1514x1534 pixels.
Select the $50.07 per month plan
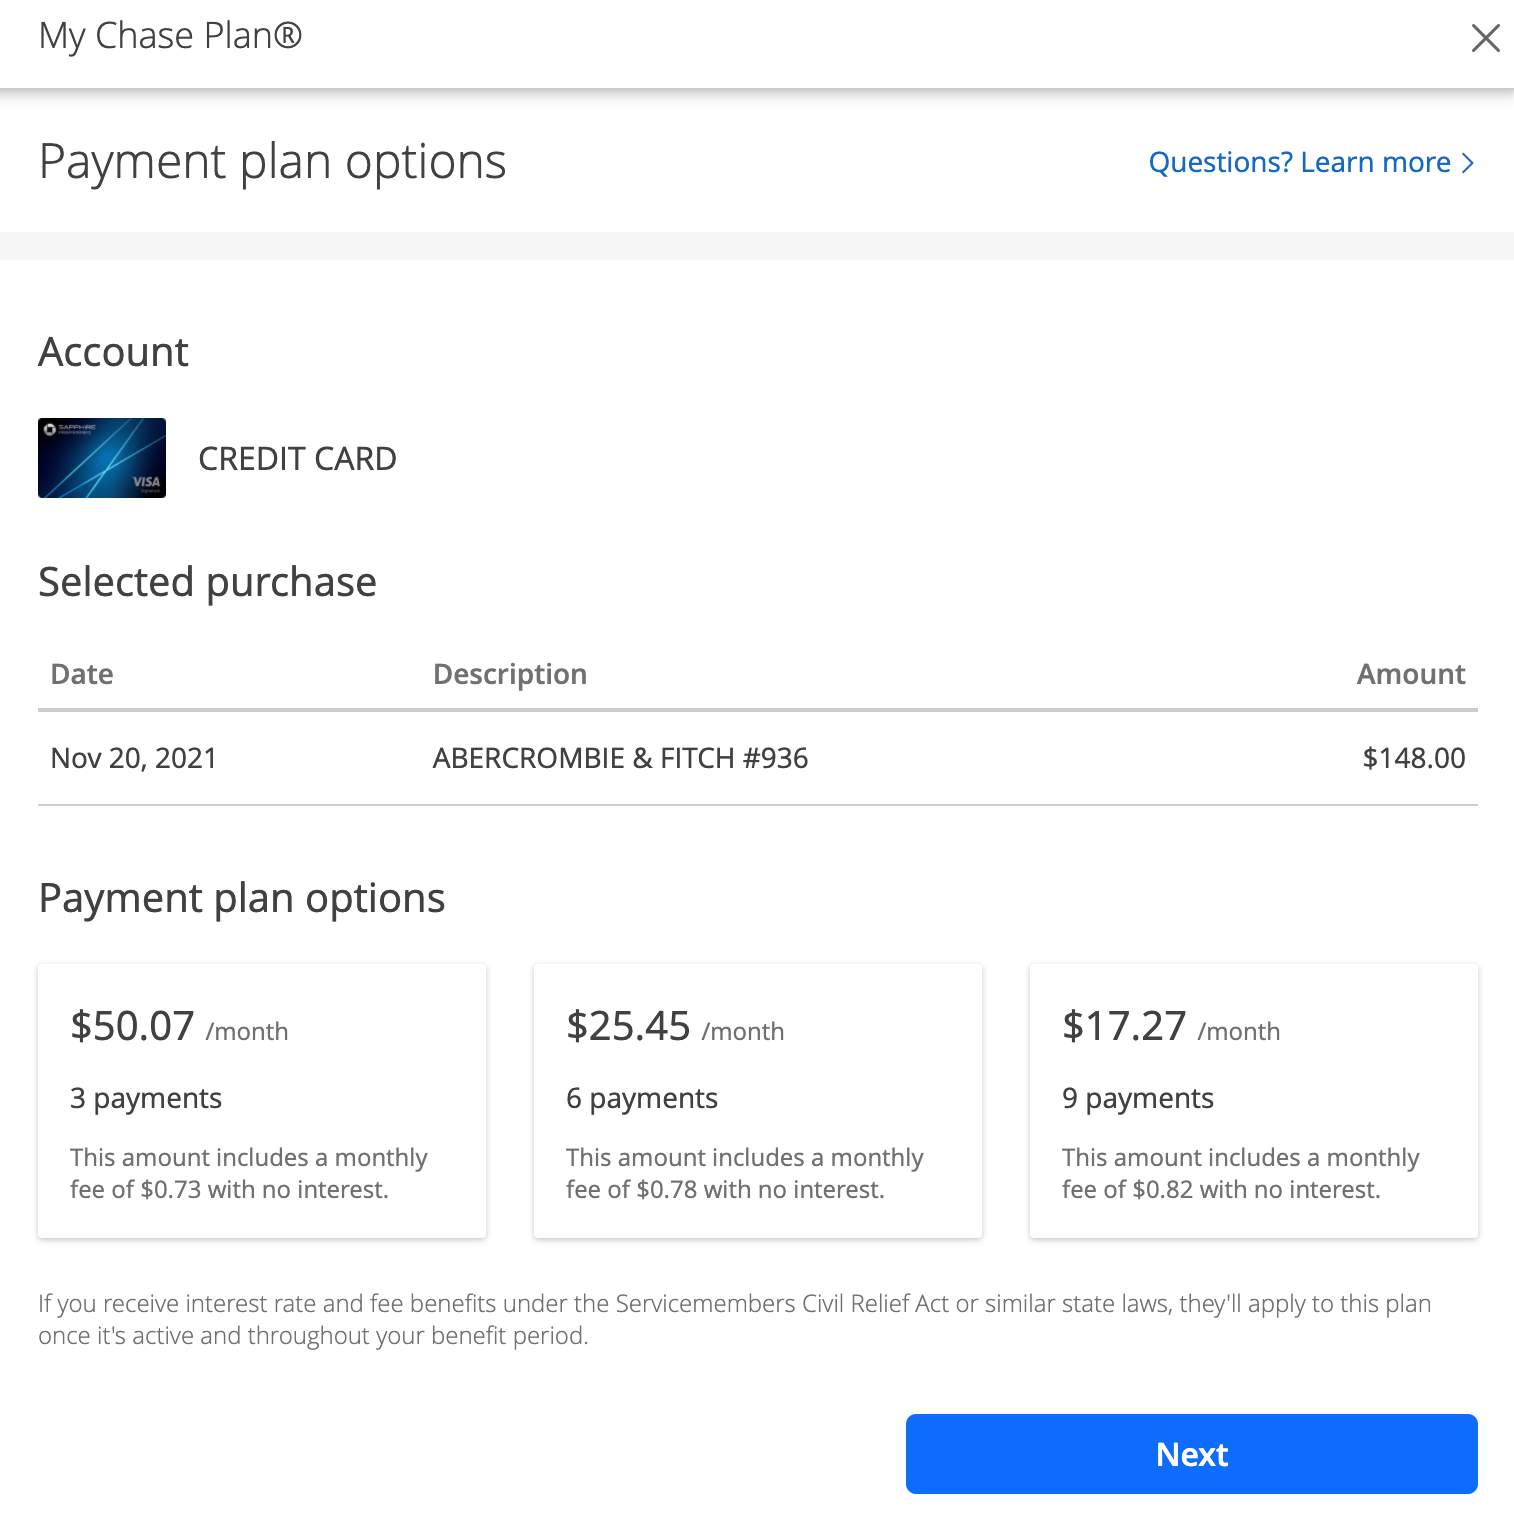pyautogui.click(x=262, y=1101)
